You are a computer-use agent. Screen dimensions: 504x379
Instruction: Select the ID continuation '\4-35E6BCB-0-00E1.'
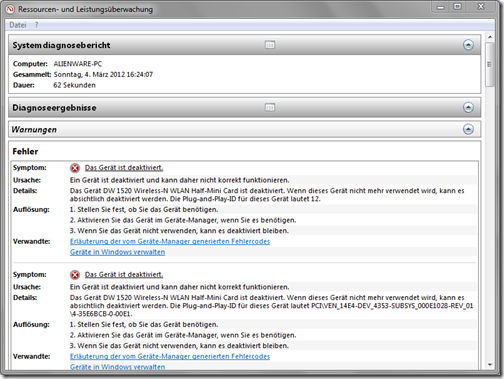pos(101,314)
